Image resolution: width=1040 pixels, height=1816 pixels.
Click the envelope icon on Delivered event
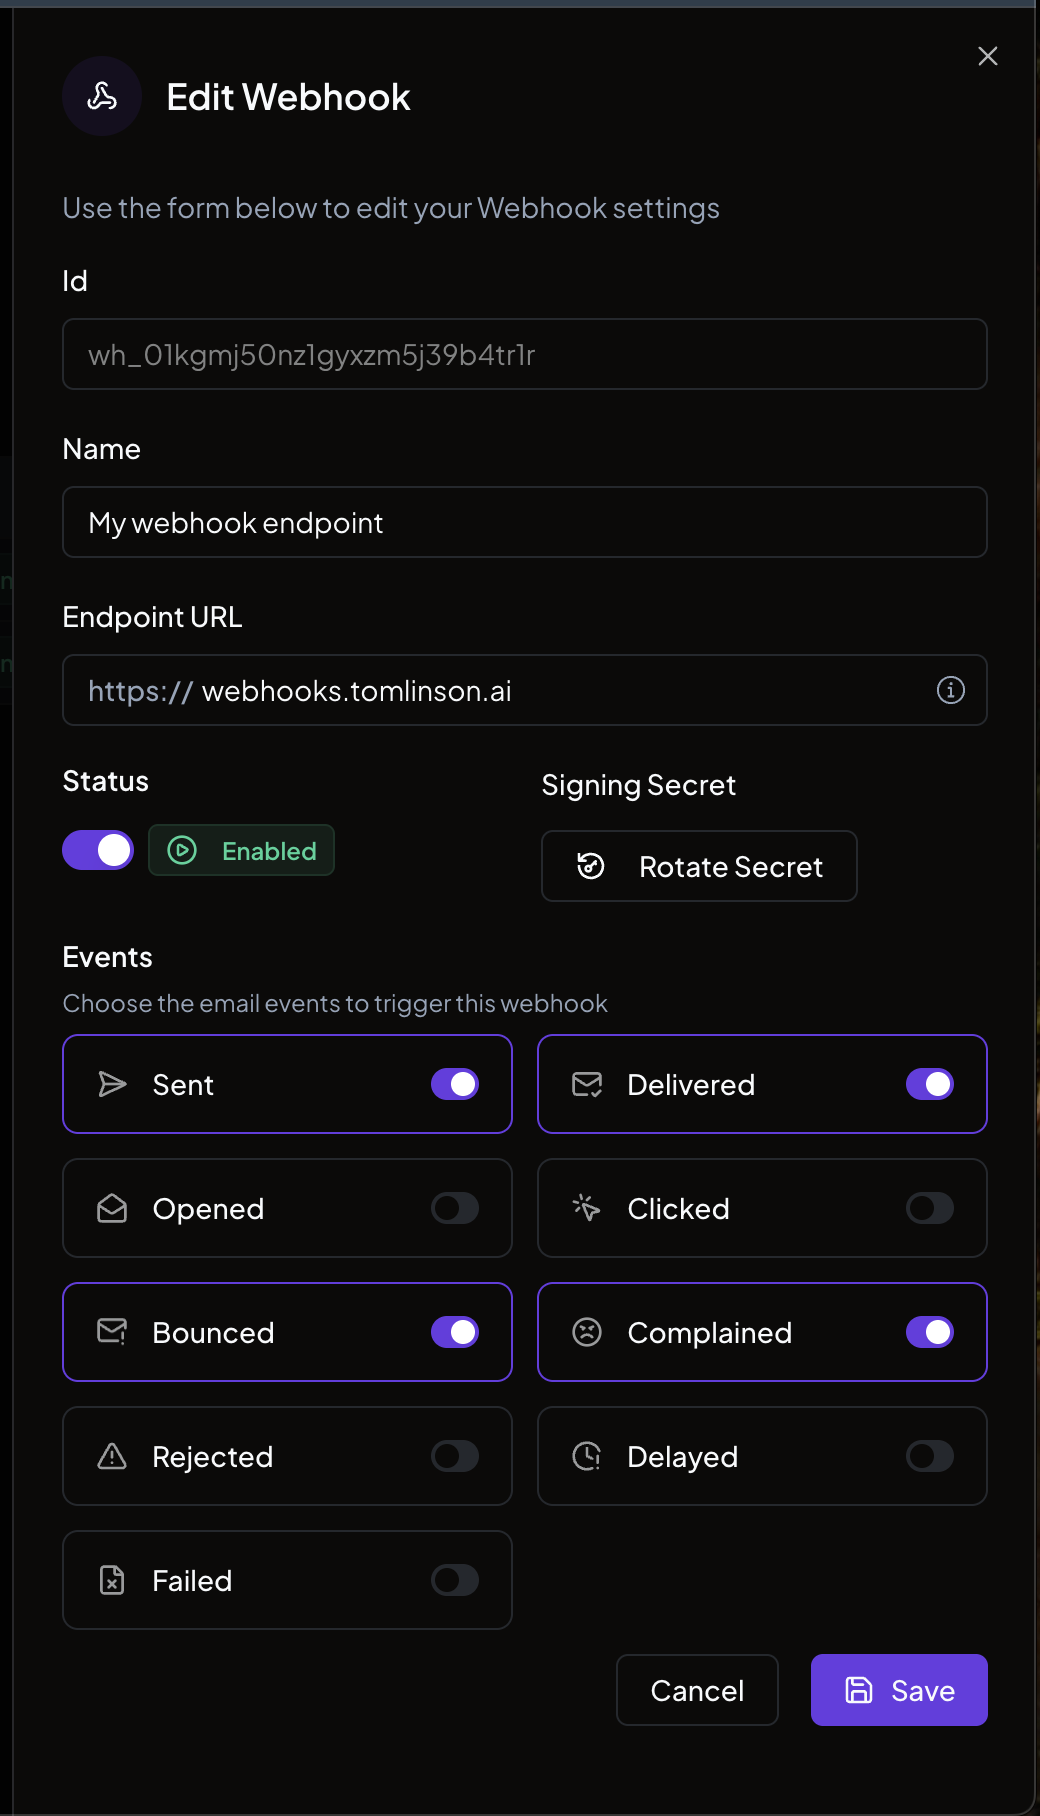[587, 1084]
